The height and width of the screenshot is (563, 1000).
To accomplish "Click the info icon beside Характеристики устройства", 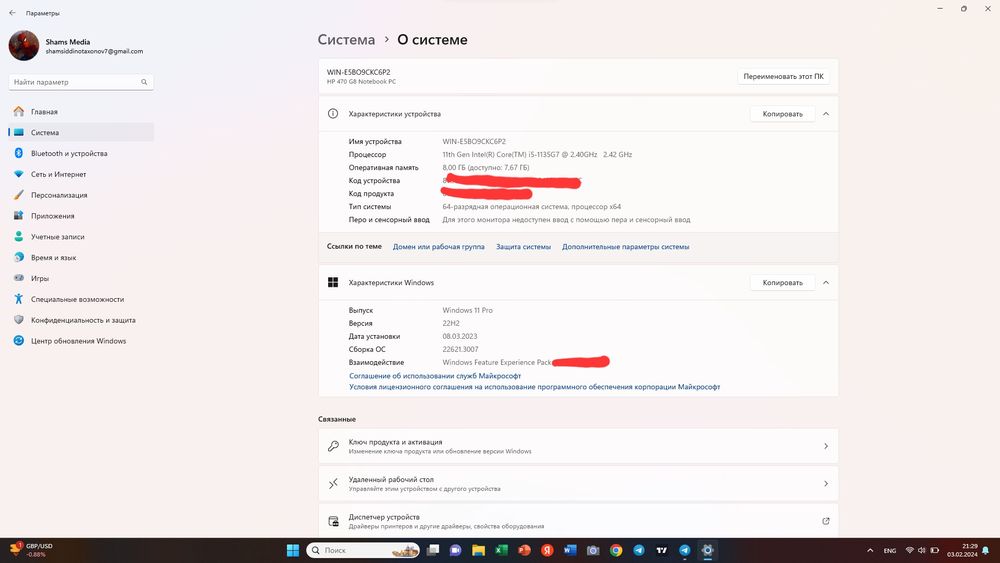I will tap(333, 113).
